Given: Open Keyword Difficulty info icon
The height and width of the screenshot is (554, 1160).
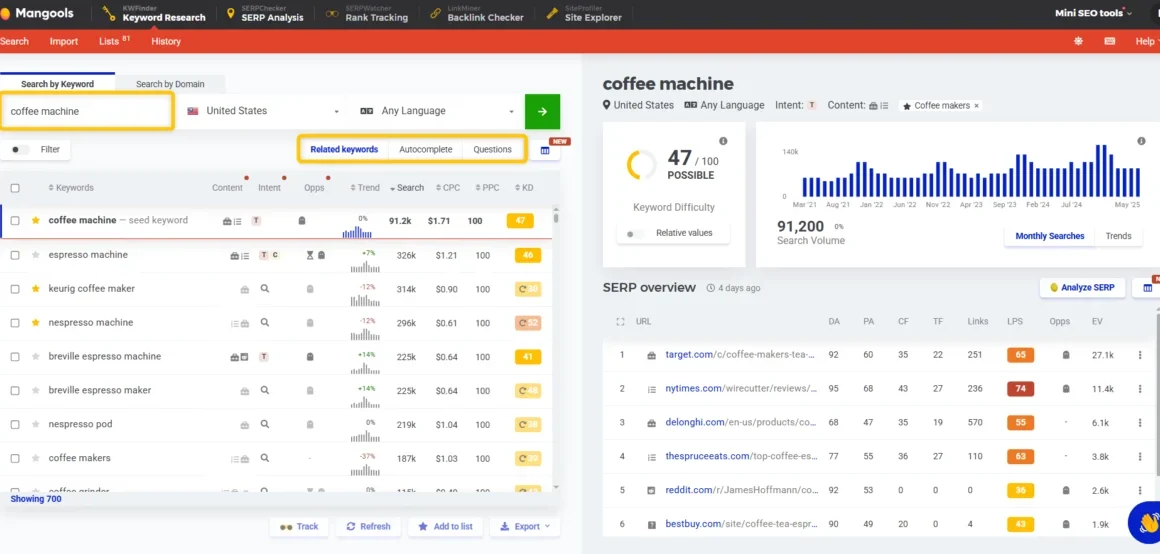Looking at the screenshot, I should [x=723, y=141].
